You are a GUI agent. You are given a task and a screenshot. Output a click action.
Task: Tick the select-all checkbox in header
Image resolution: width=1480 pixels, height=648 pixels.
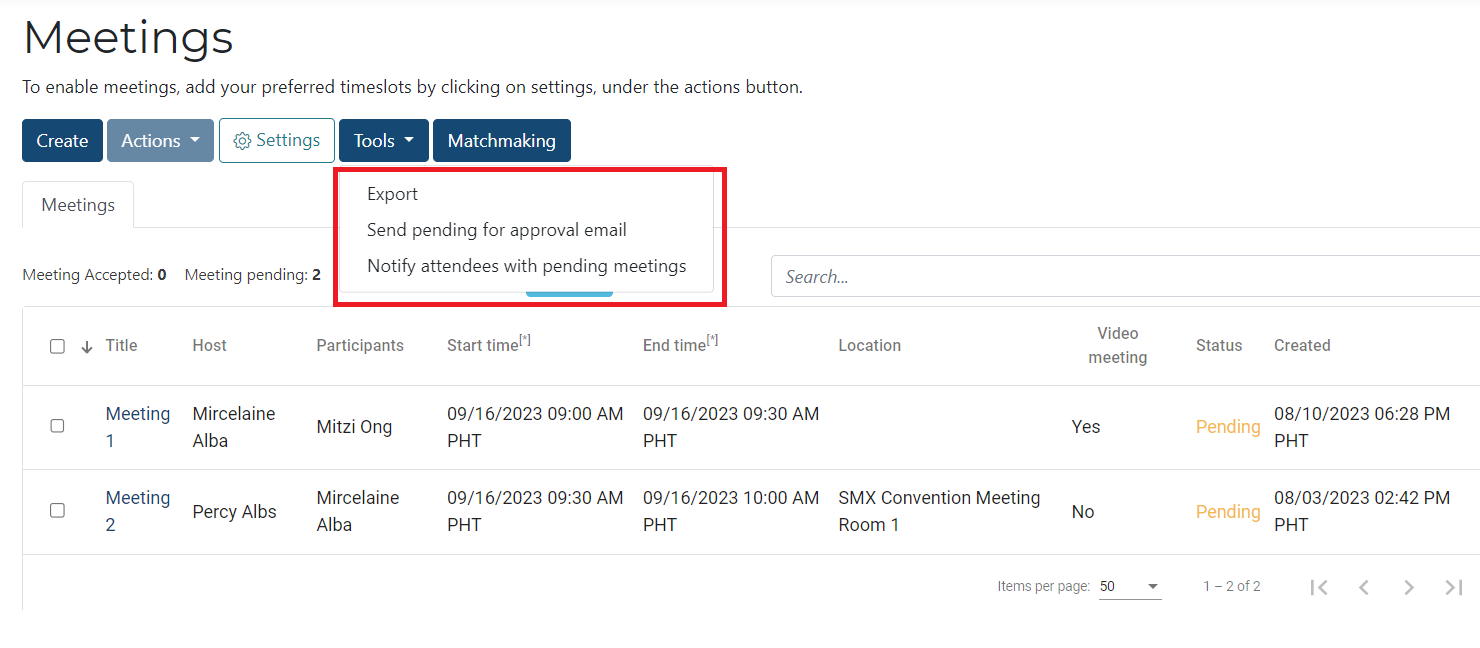tap(57, 346)
